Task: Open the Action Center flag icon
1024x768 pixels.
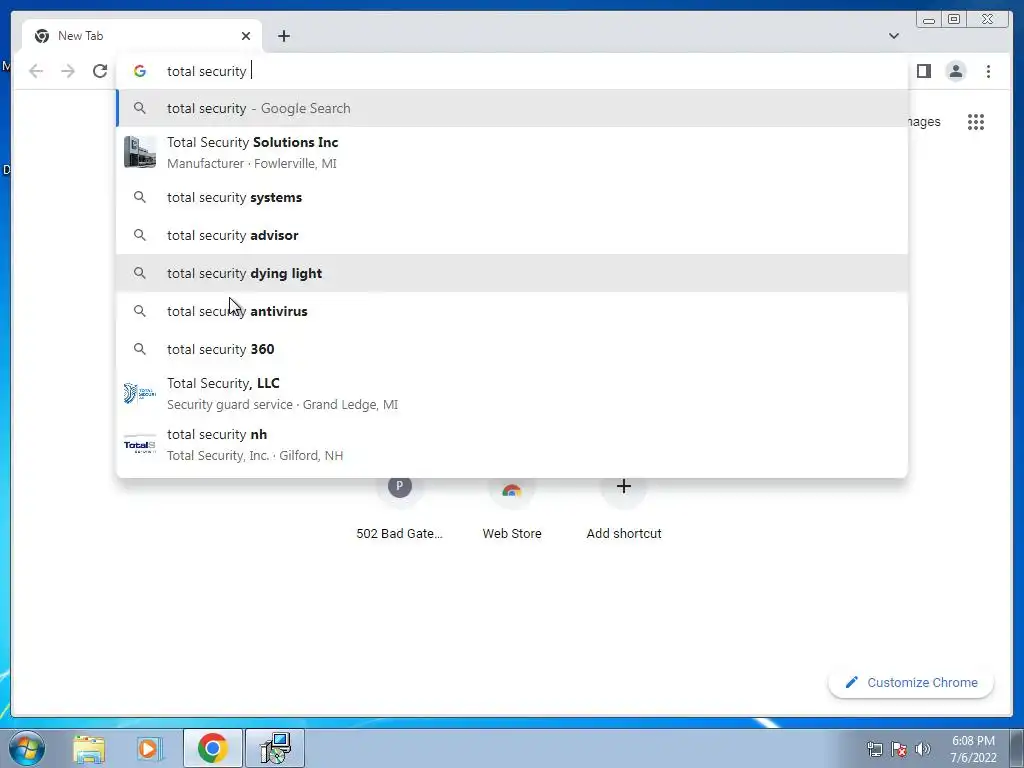Action: tap(899, 749)
